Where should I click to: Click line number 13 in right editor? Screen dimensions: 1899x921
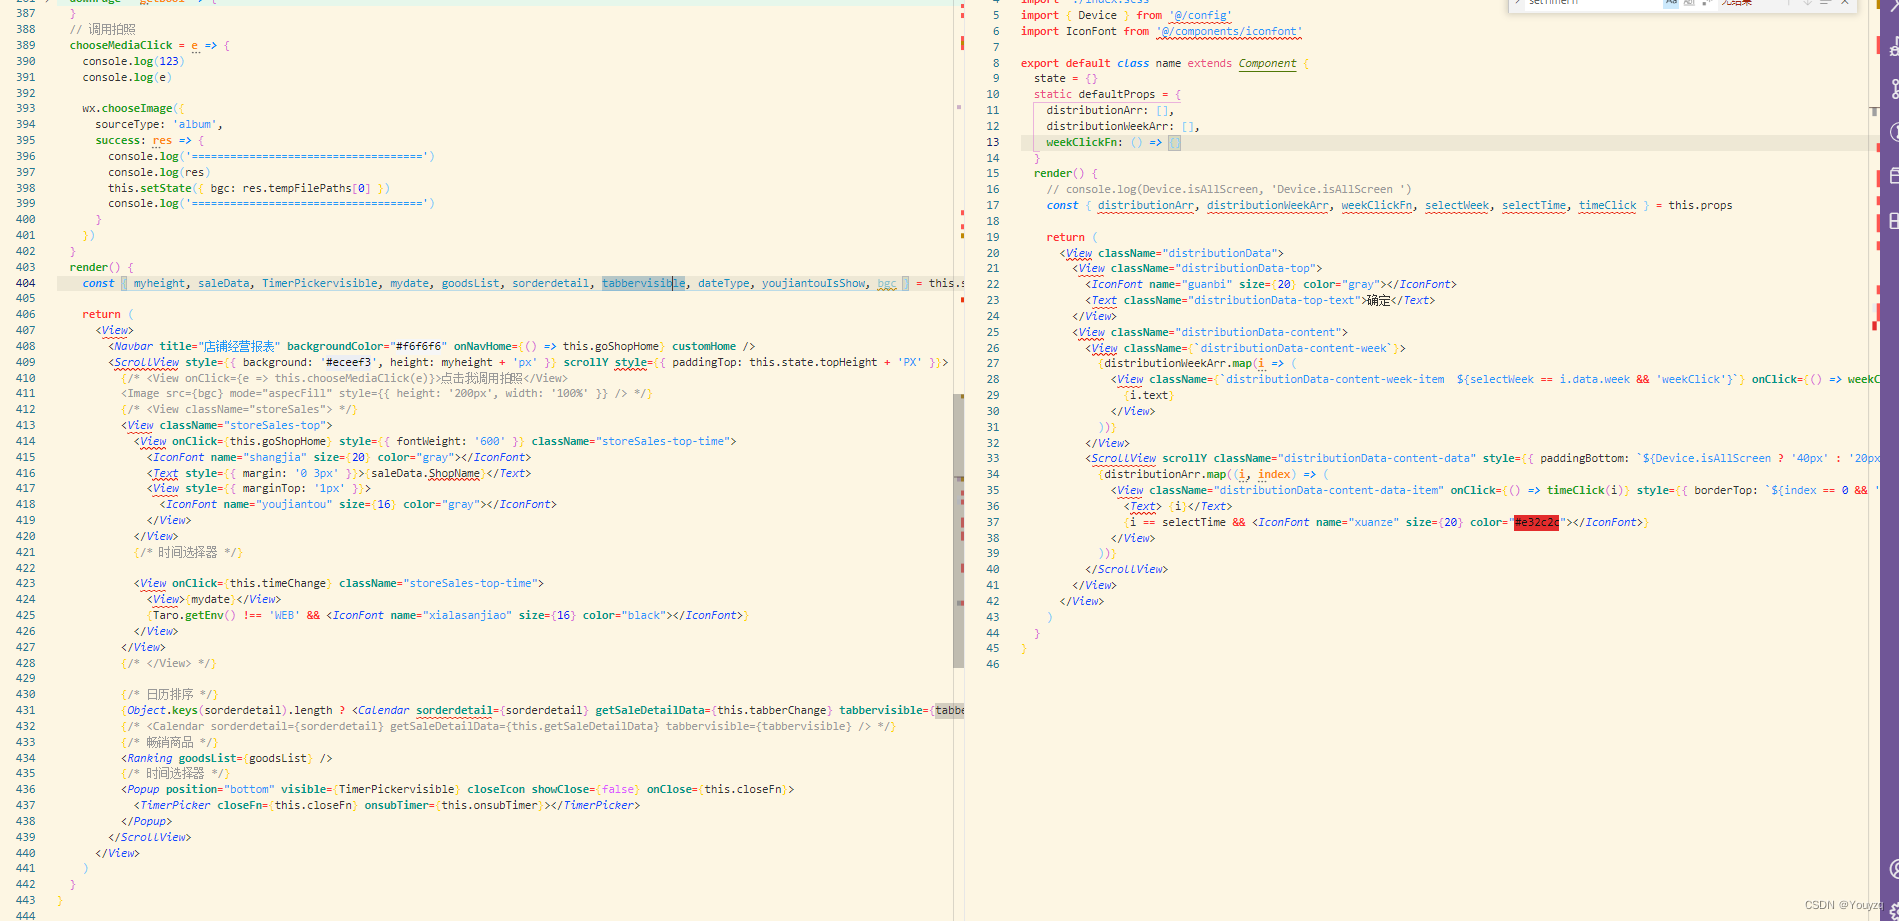[992, 142]
